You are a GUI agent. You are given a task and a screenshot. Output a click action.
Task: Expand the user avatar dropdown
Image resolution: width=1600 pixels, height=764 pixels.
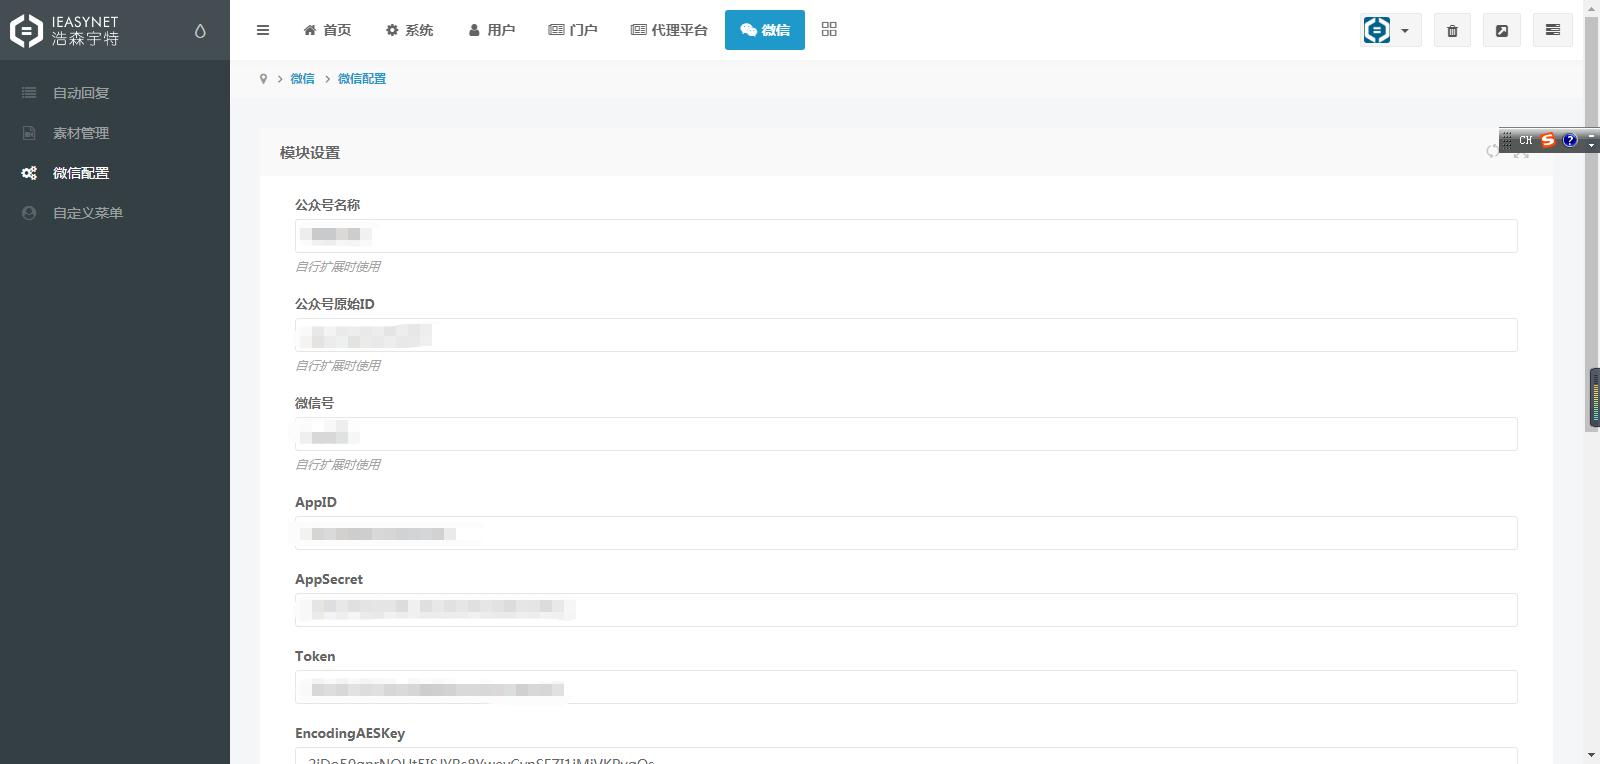click(1390, 30)
